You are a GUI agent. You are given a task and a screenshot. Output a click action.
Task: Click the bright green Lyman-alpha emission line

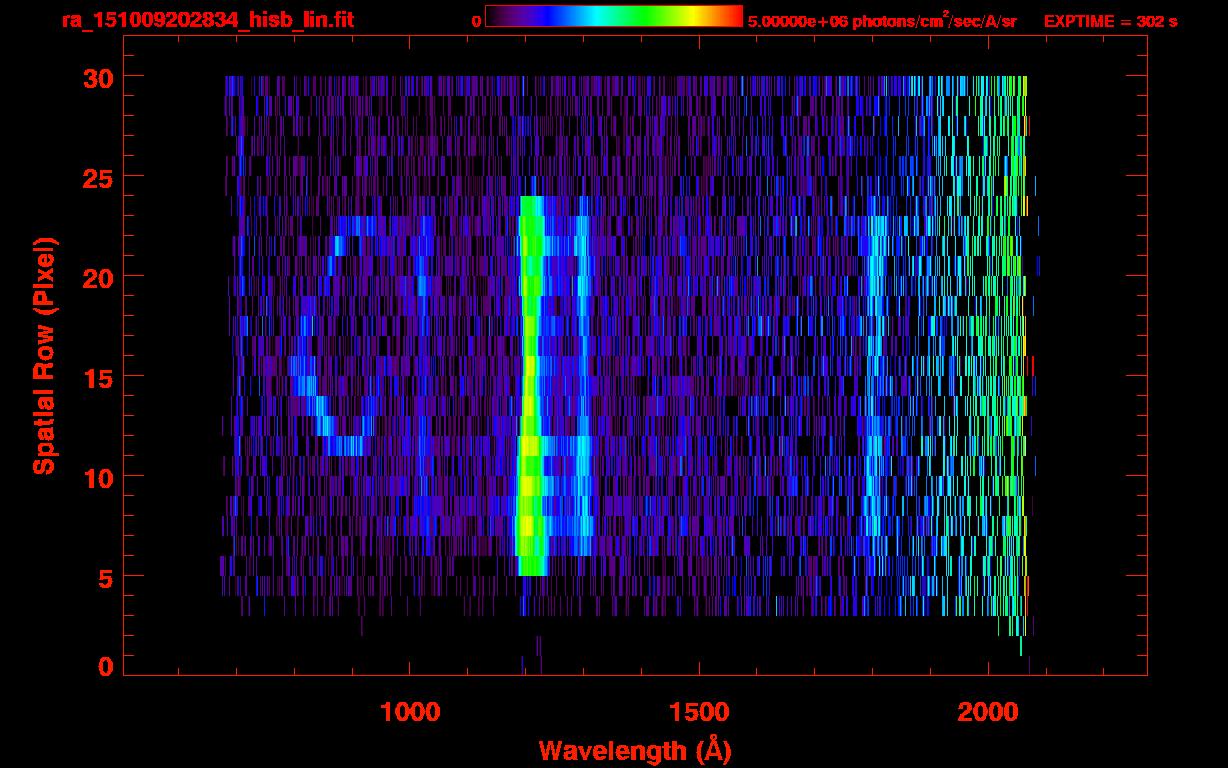pos(530,385)
